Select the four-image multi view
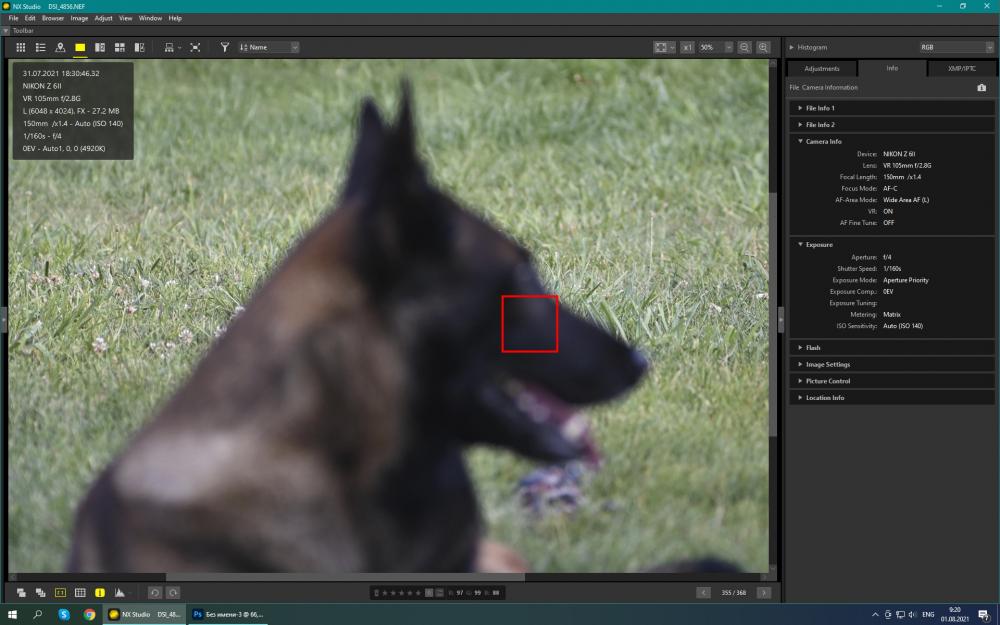 (119, 47)
